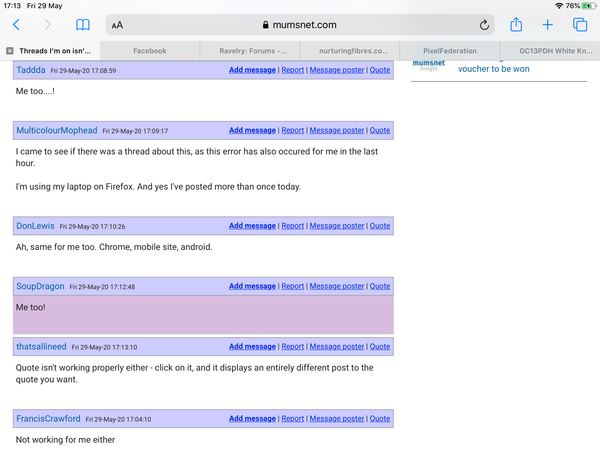Report DonLewis's post
Screen dimensions: 600x450
pos(293,226)
